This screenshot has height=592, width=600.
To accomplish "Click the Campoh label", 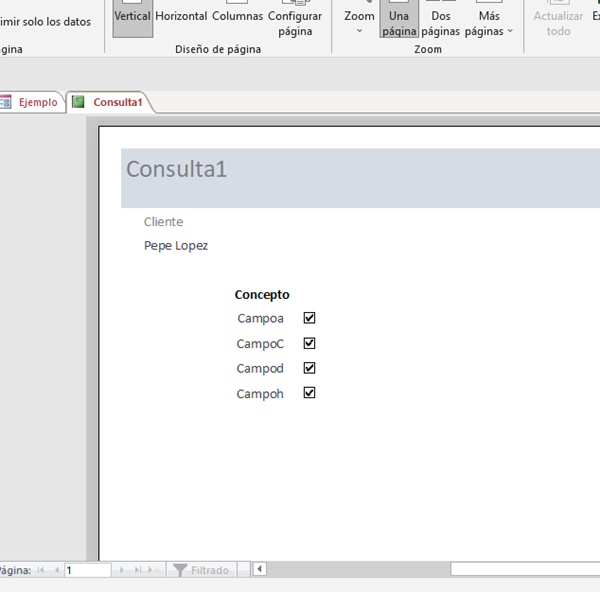I will tap(260, 394).
